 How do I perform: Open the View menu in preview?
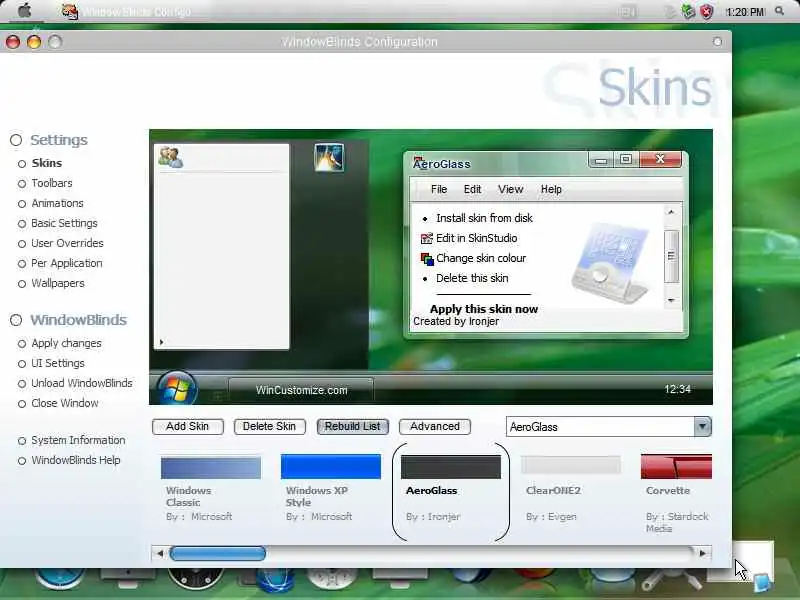click(x=510, y=189)
